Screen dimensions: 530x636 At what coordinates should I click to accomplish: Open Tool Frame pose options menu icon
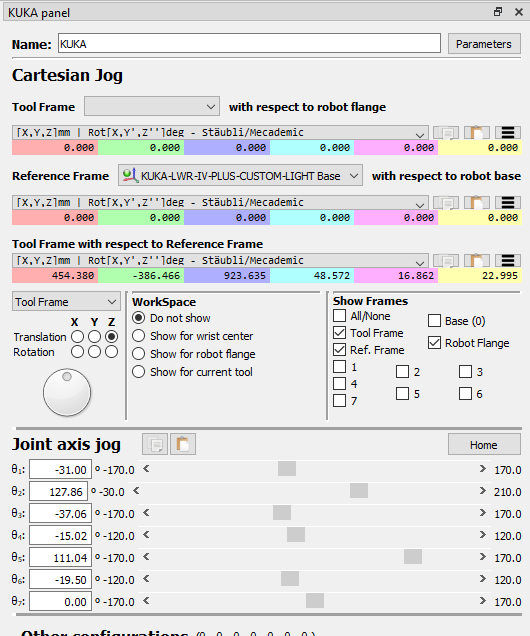point(508,132)
